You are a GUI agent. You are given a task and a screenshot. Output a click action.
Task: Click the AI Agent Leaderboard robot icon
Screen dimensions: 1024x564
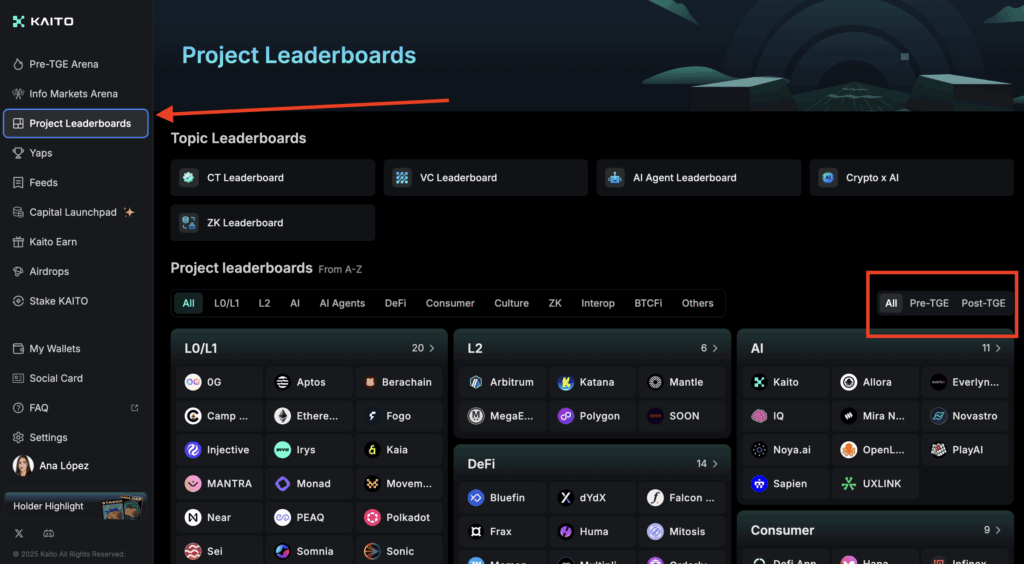(615, 178)
